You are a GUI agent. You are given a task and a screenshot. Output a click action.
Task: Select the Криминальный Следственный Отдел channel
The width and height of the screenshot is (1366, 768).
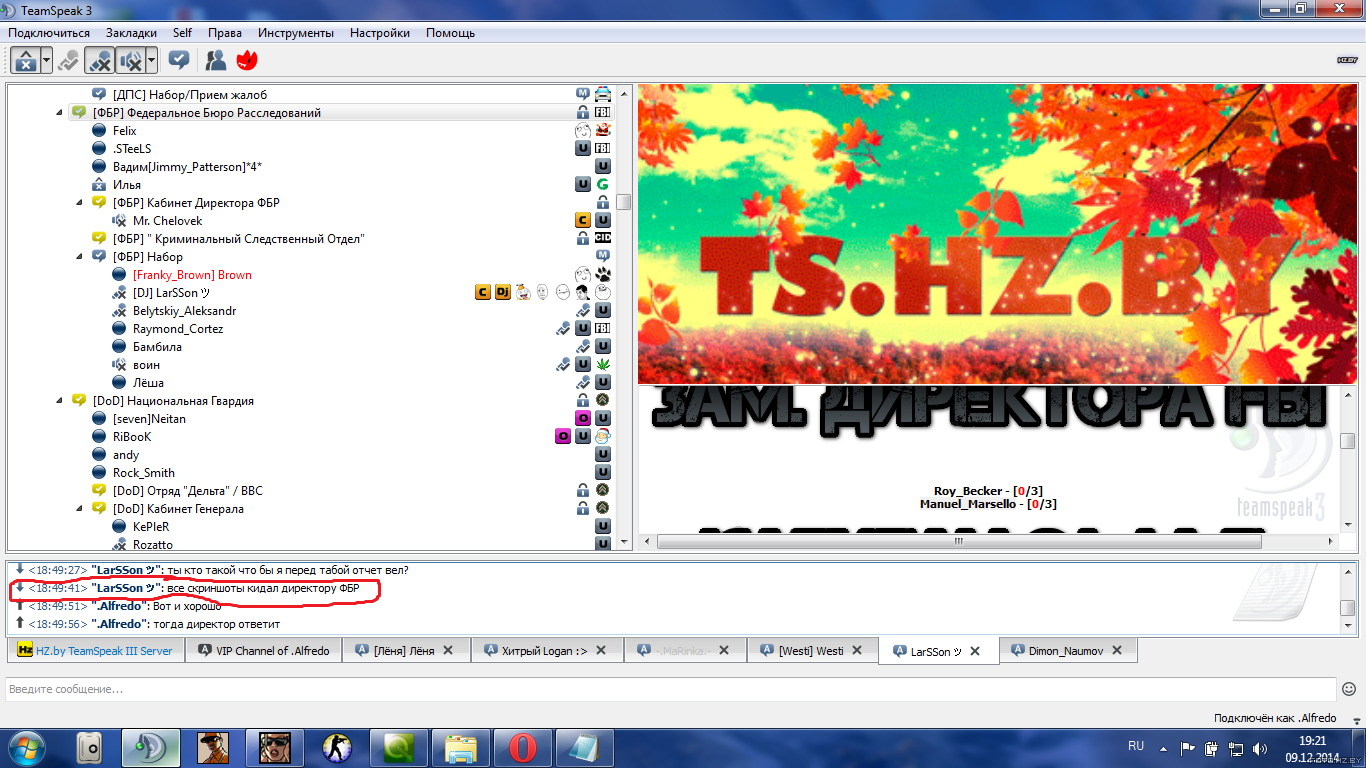pos(238,239)
